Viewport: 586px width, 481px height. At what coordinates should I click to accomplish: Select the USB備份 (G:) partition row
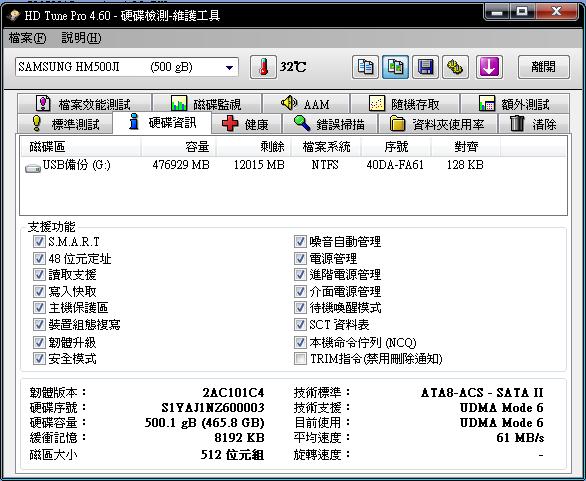(293, 165)
